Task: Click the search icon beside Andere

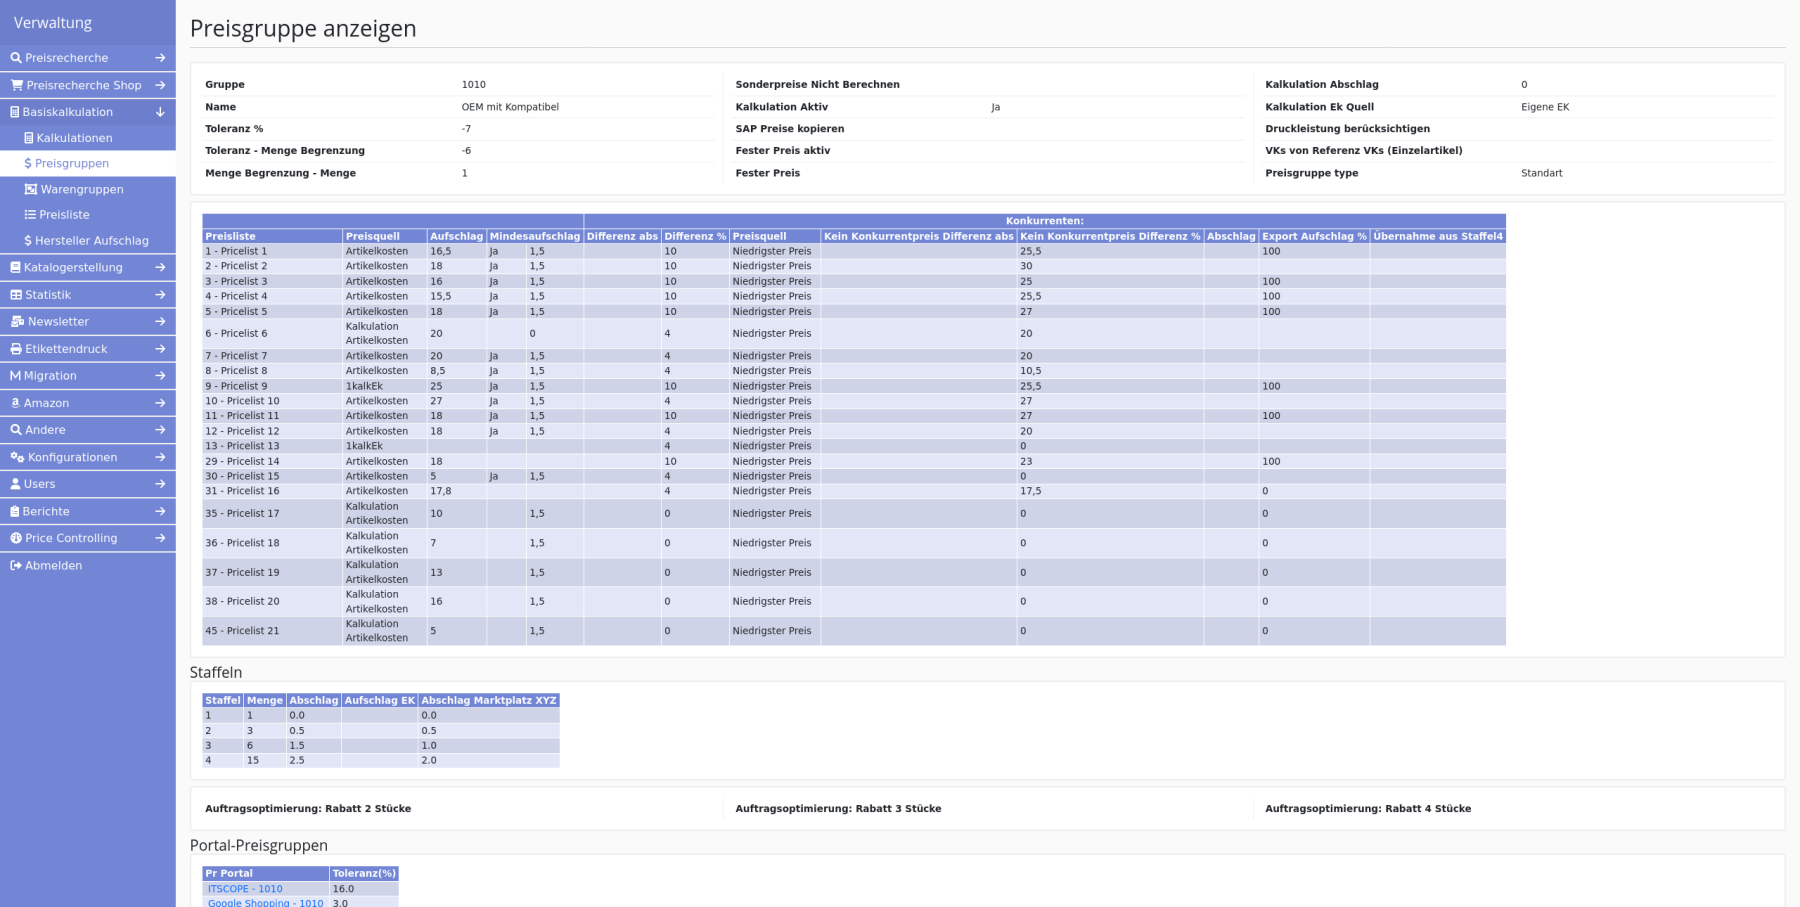Action: 16,430
